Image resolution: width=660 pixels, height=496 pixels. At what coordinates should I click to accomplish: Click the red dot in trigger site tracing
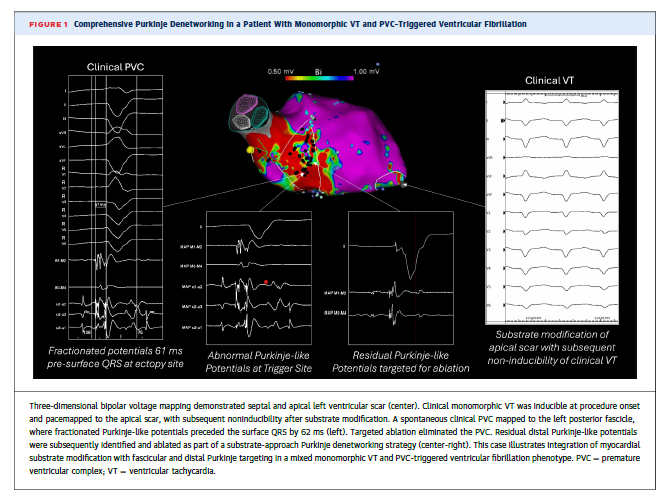tap(266, 282)
